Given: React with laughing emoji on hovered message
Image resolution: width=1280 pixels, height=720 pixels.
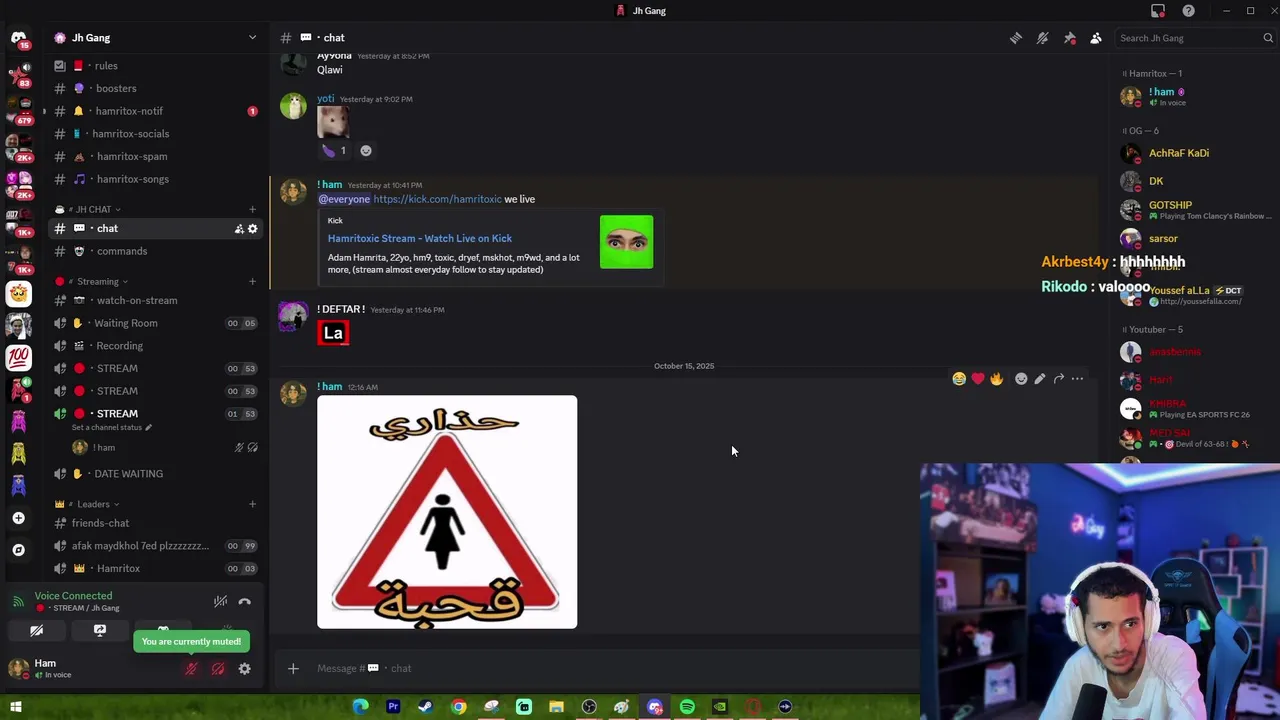Looking at the screenshot, I should point(959,379).
